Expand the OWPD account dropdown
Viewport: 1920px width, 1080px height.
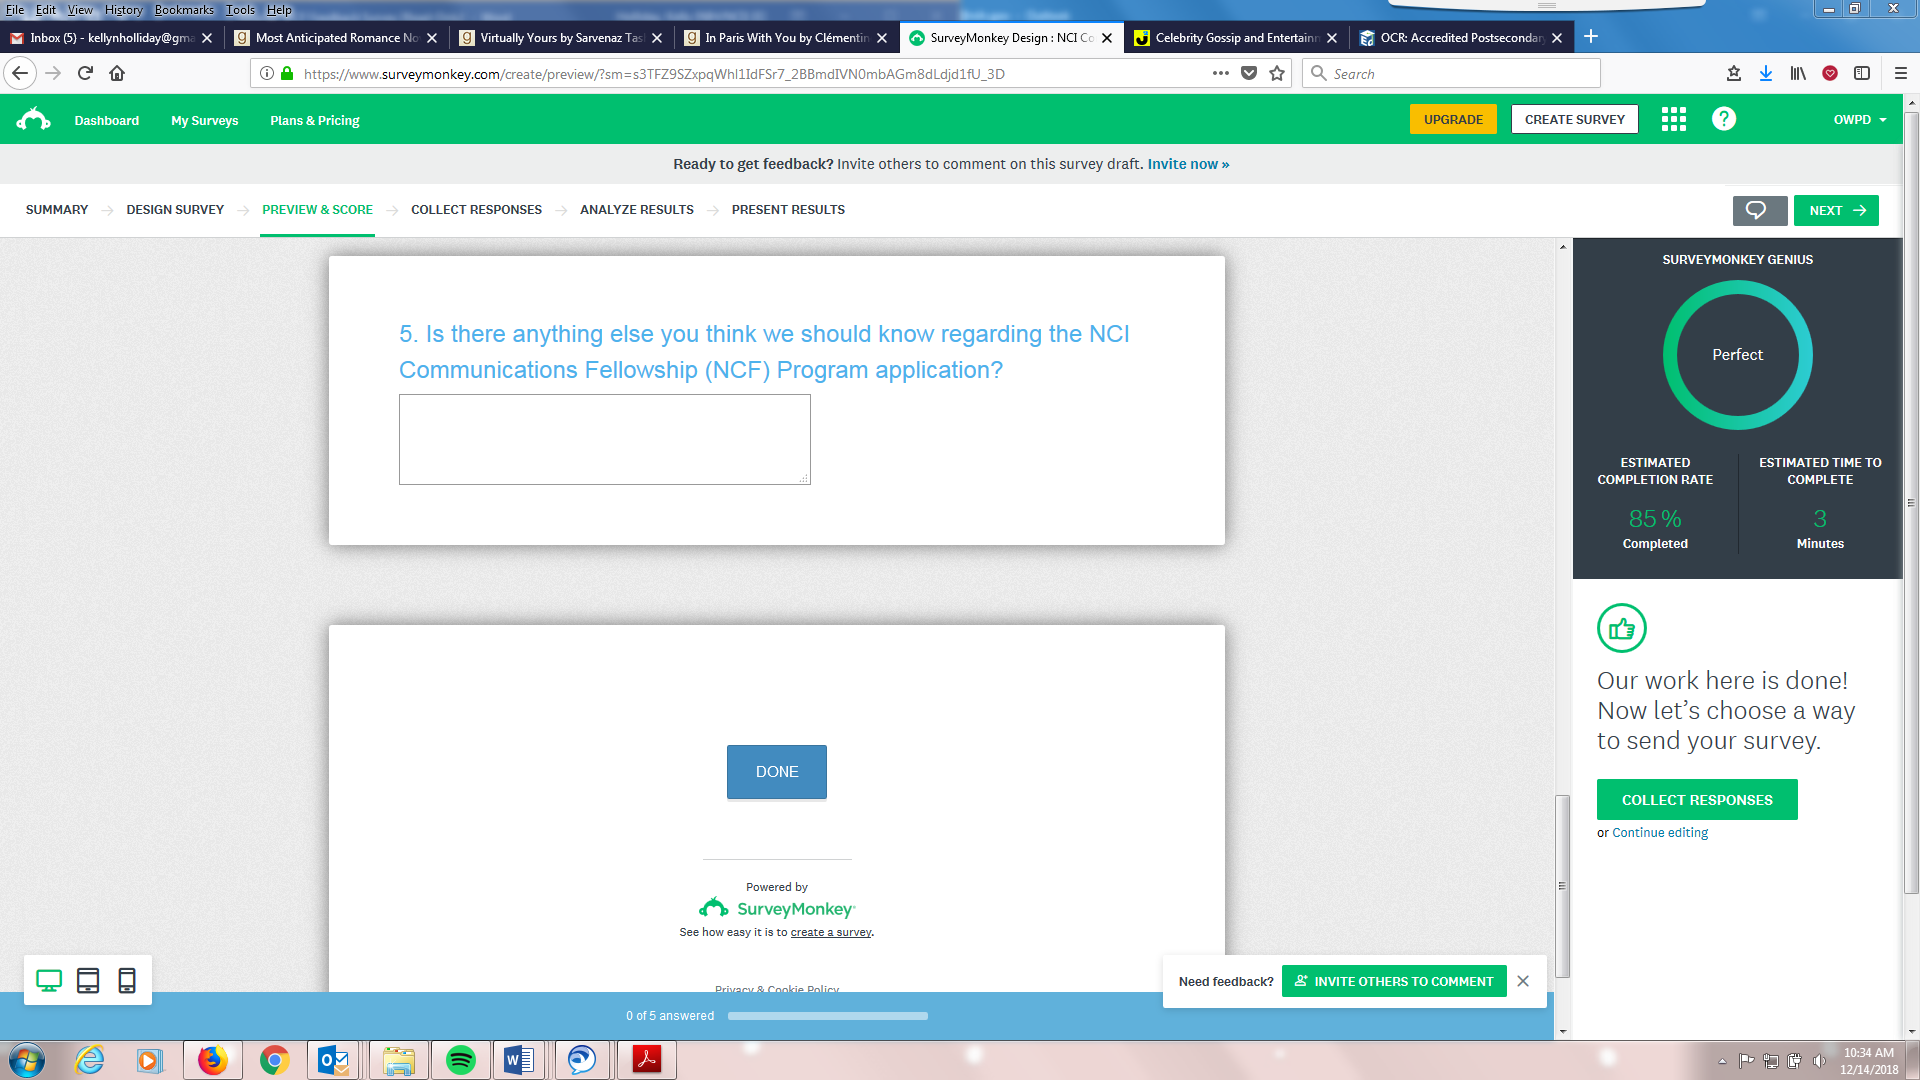(x=1860, y=120)
